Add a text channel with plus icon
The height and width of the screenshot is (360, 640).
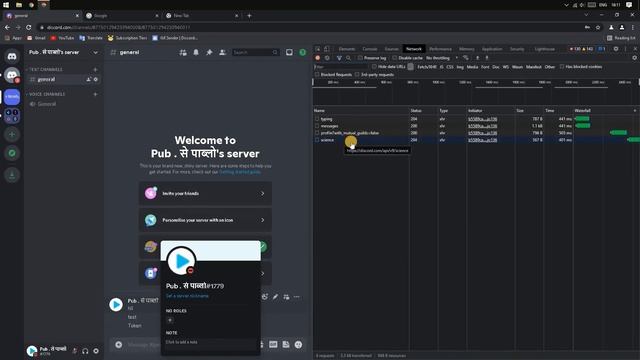[x=96, y=69]
